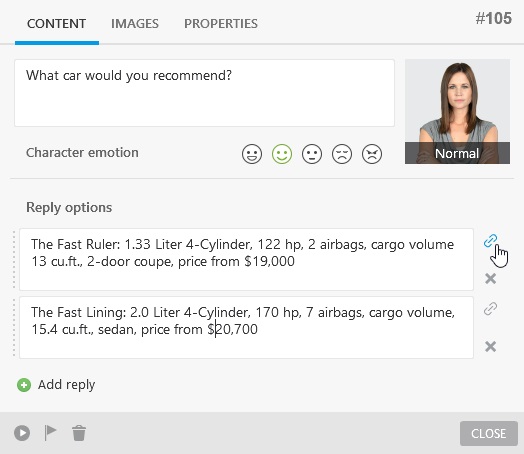
Task: Click the character portrait labeled Normal
Action: coord(457,112)
